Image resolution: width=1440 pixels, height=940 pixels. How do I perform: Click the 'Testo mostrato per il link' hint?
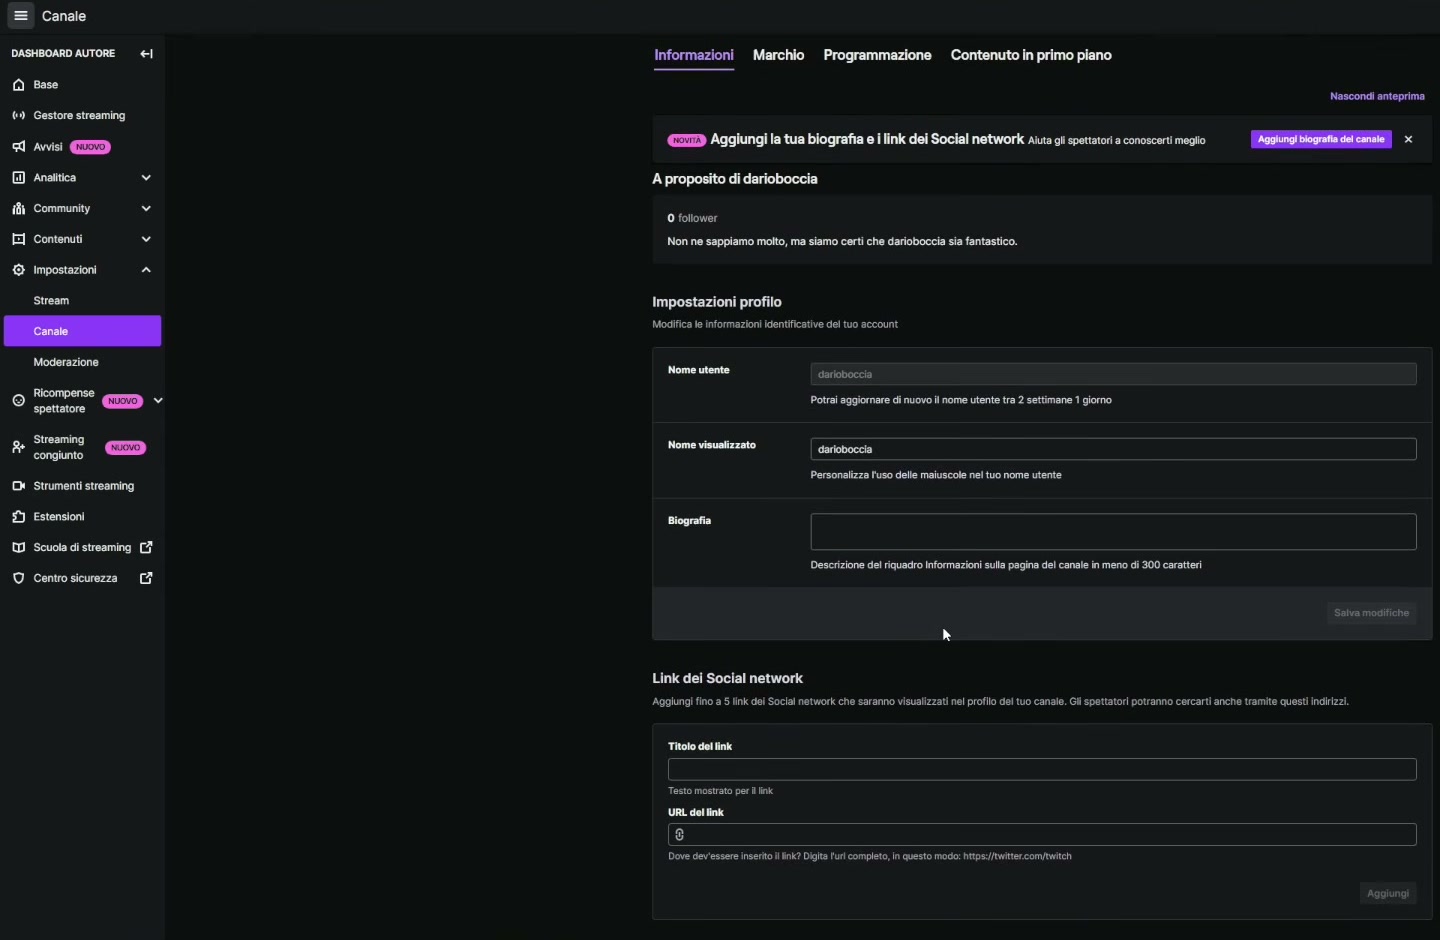720,791
